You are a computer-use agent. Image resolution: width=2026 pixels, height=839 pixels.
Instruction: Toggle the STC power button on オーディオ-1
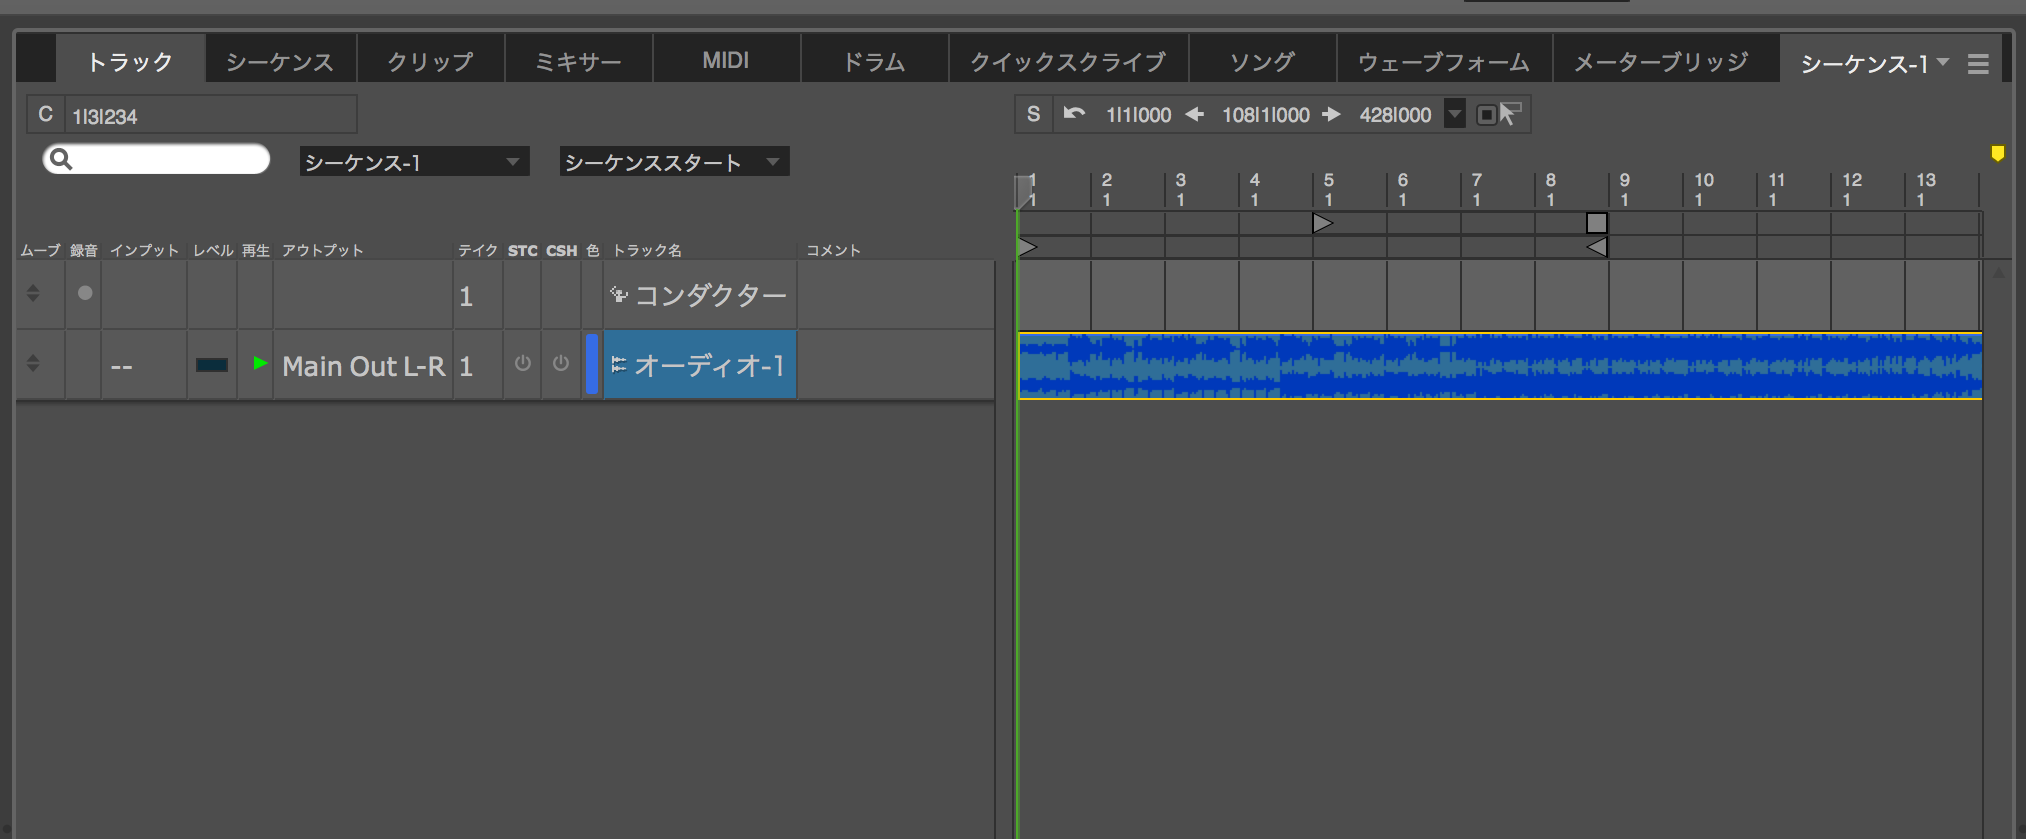coord(522,364)
